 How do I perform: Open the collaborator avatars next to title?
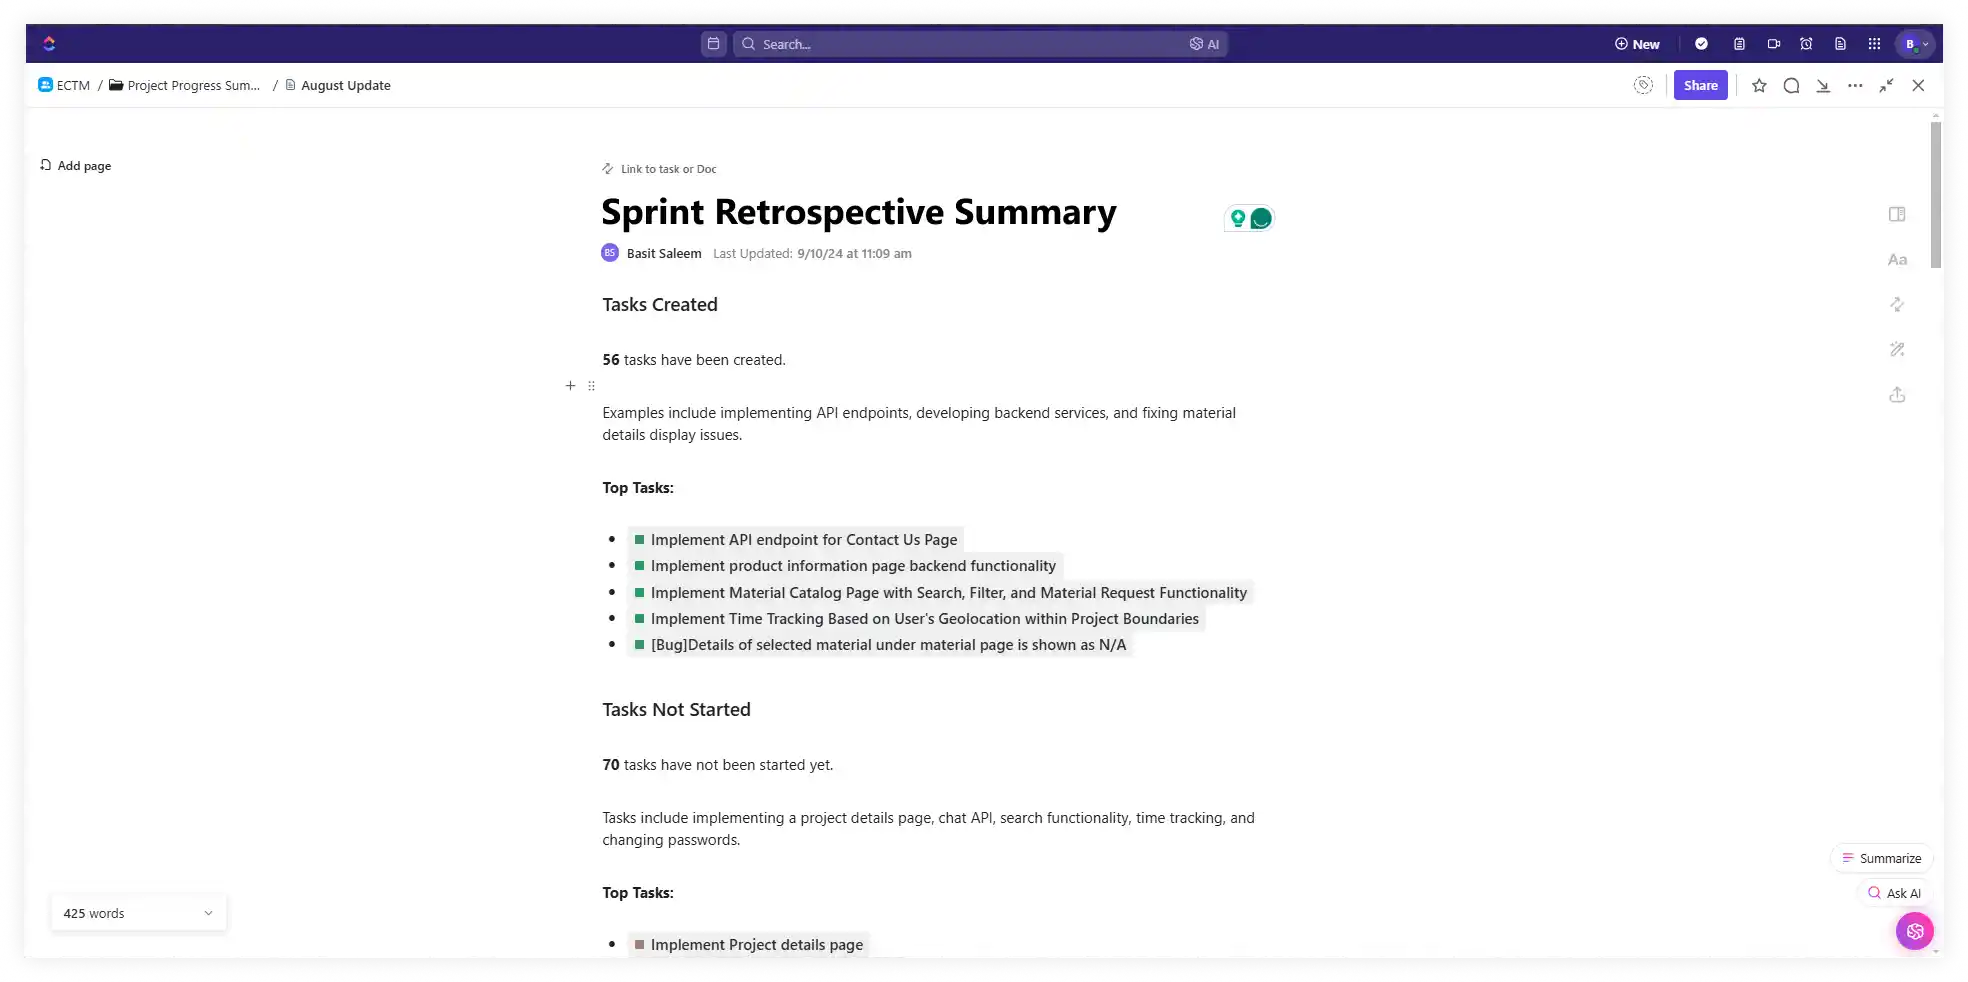pyautogui.click(x=1249, y=218)
